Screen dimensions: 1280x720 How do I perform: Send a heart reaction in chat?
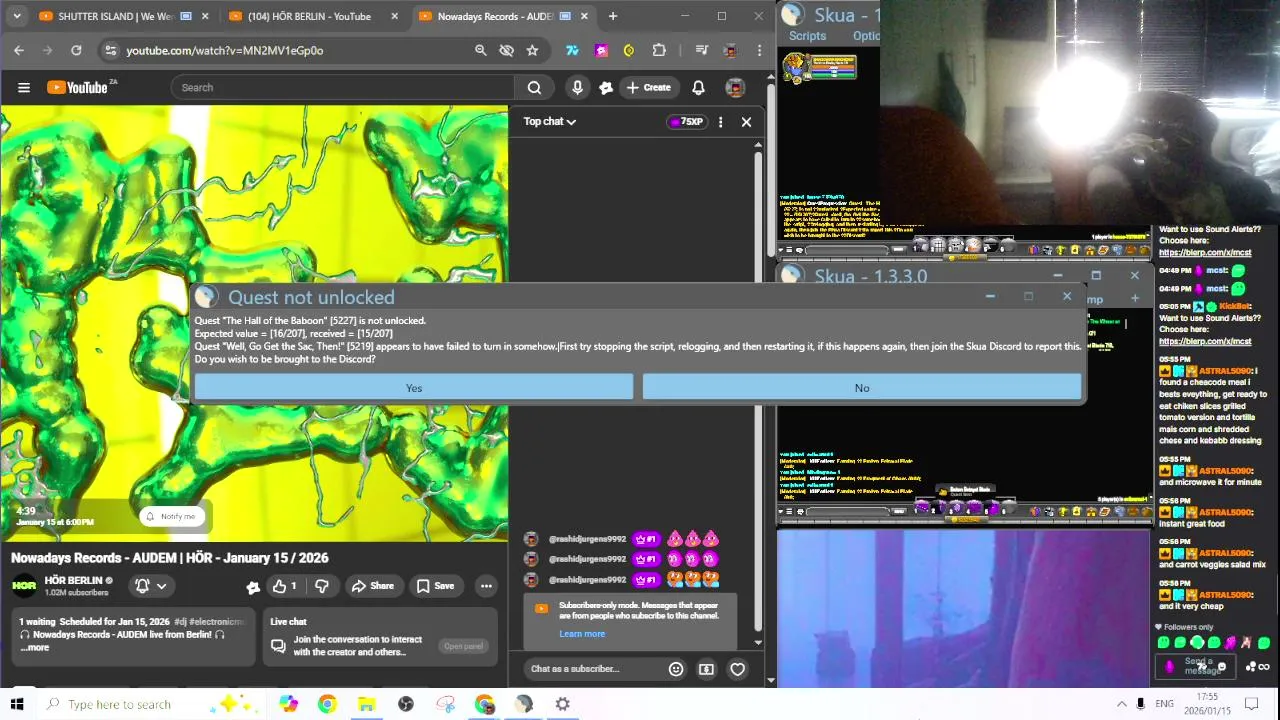[737, 669]
